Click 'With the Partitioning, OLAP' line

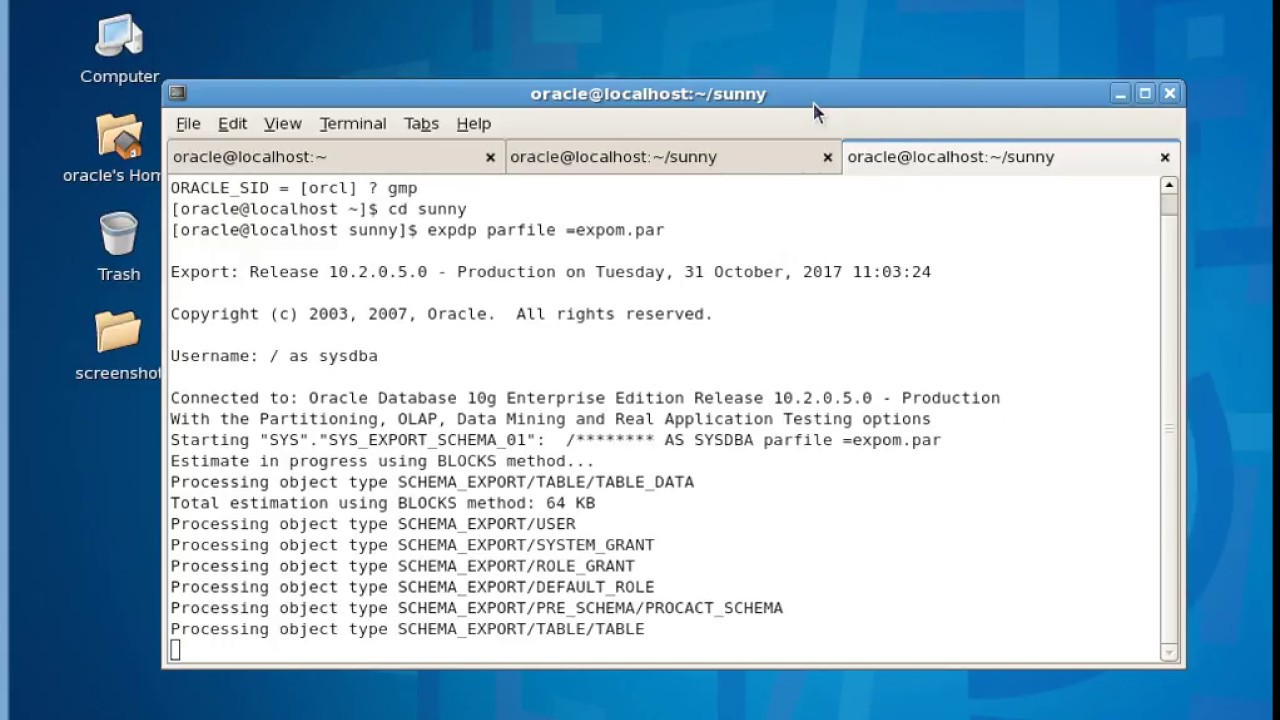point(550,419)
